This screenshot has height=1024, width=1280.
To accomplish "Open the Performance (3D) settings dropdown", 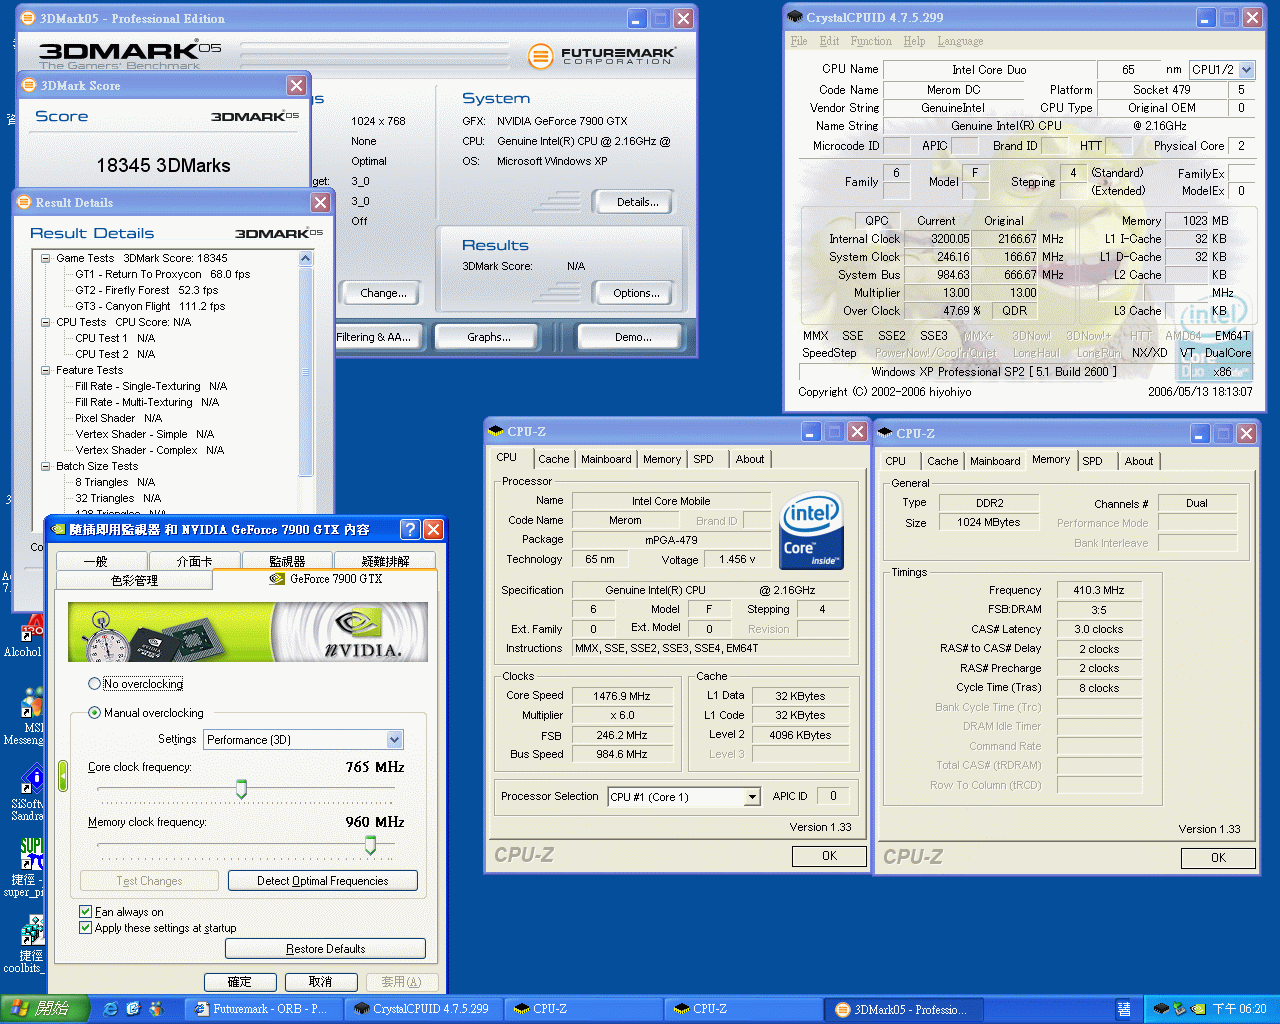I will (x=395, y=740).
